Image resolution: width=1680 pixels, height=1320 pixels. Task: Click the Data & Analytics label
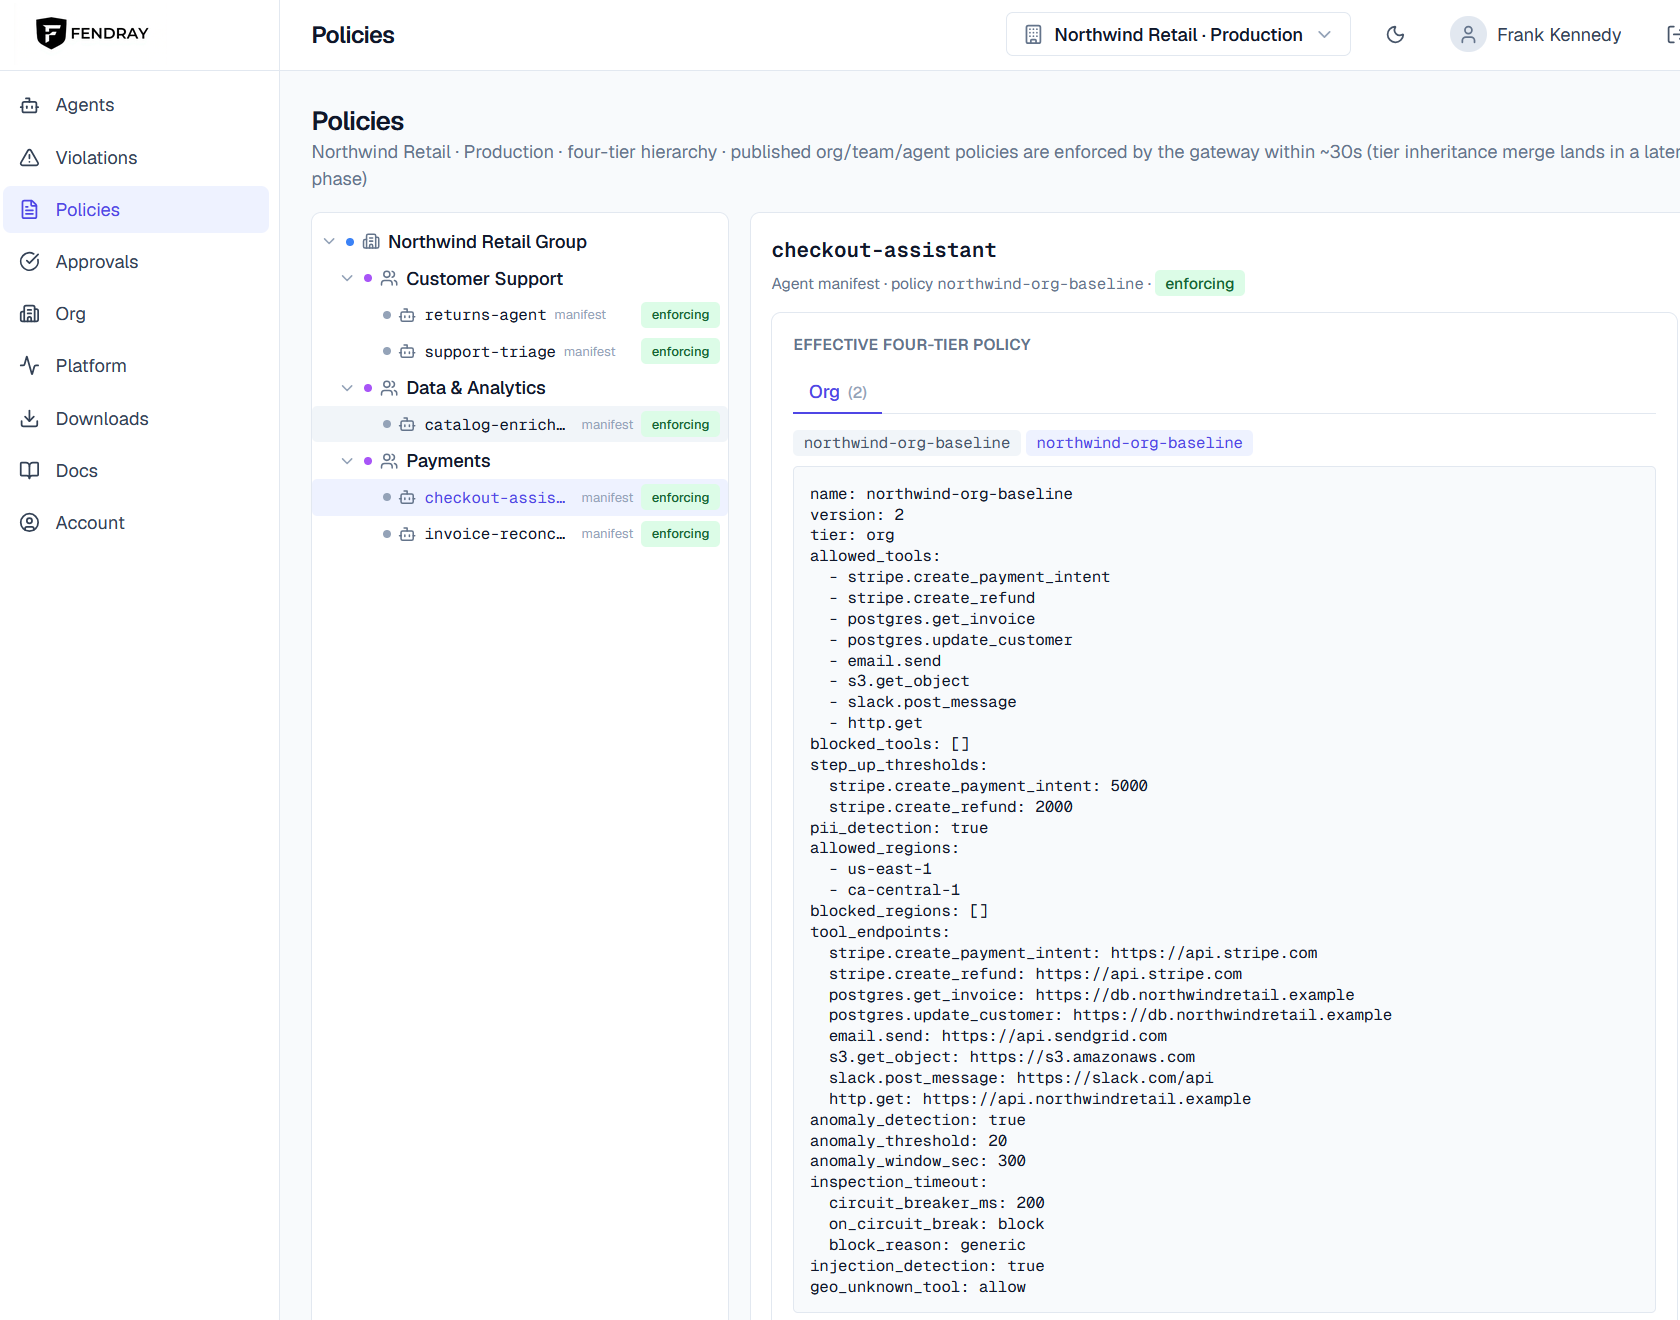[x=476, y=388]
